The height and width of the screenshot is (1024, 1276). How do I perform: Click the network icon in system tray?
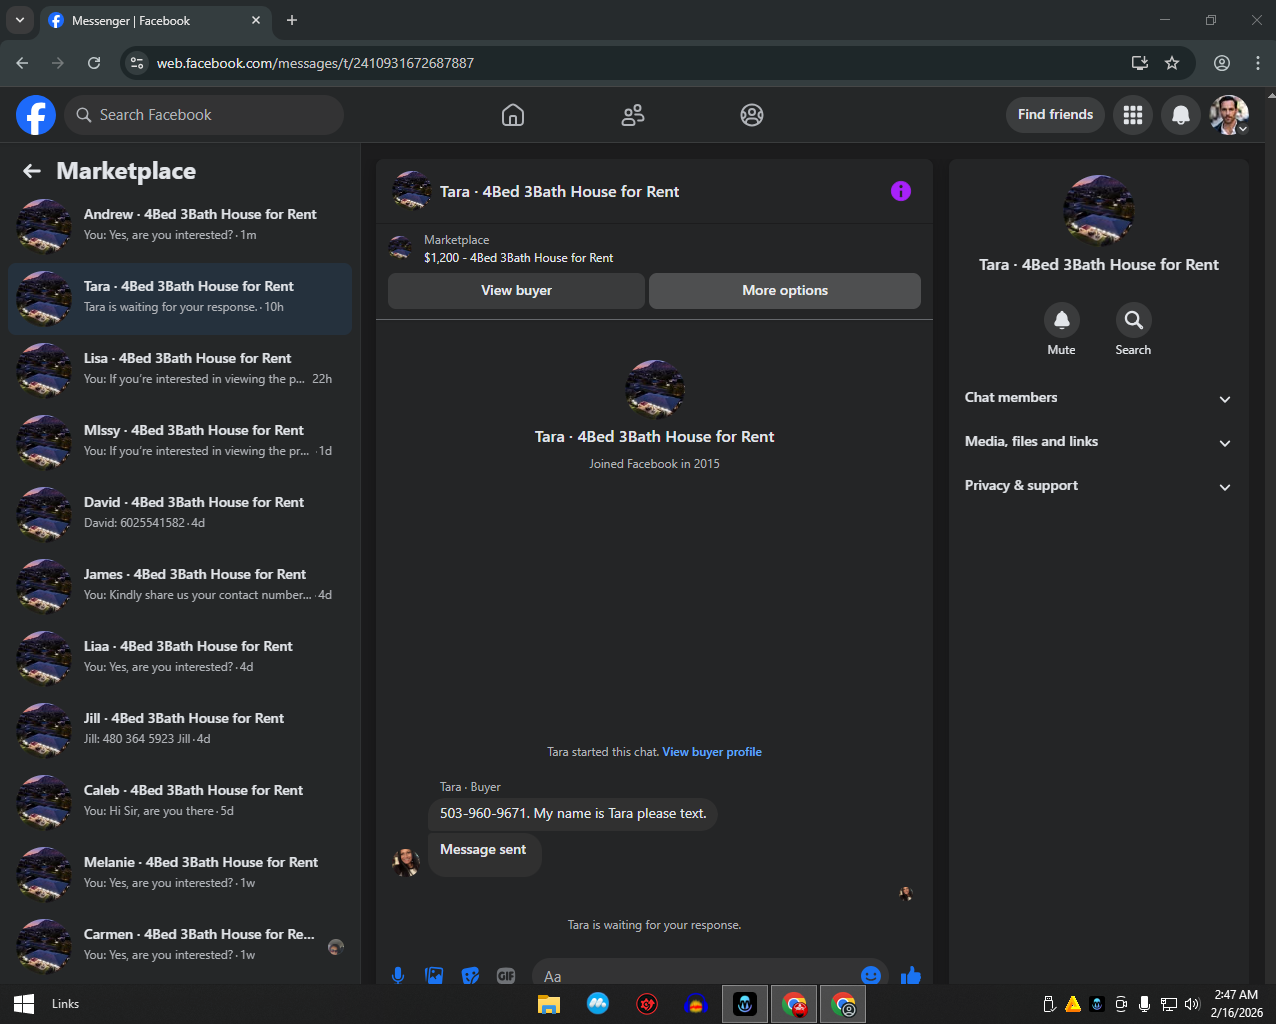click(x=1168, y=1004)
